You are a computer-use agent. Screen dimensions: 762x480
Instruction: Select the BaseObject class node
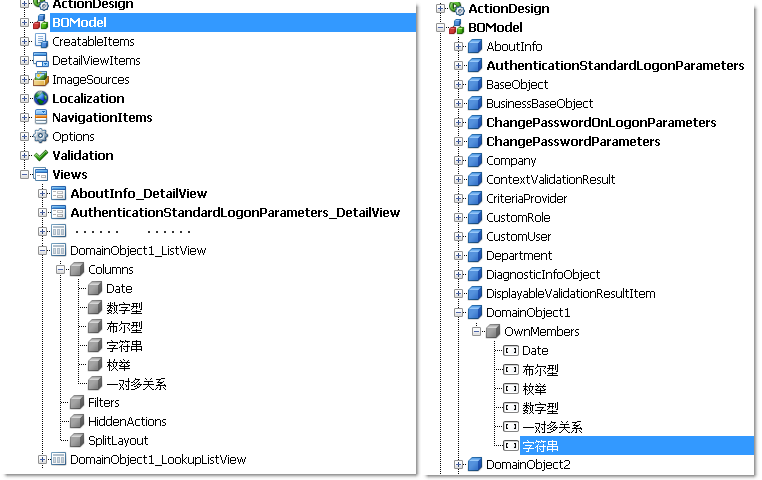[x=517, y=85]
